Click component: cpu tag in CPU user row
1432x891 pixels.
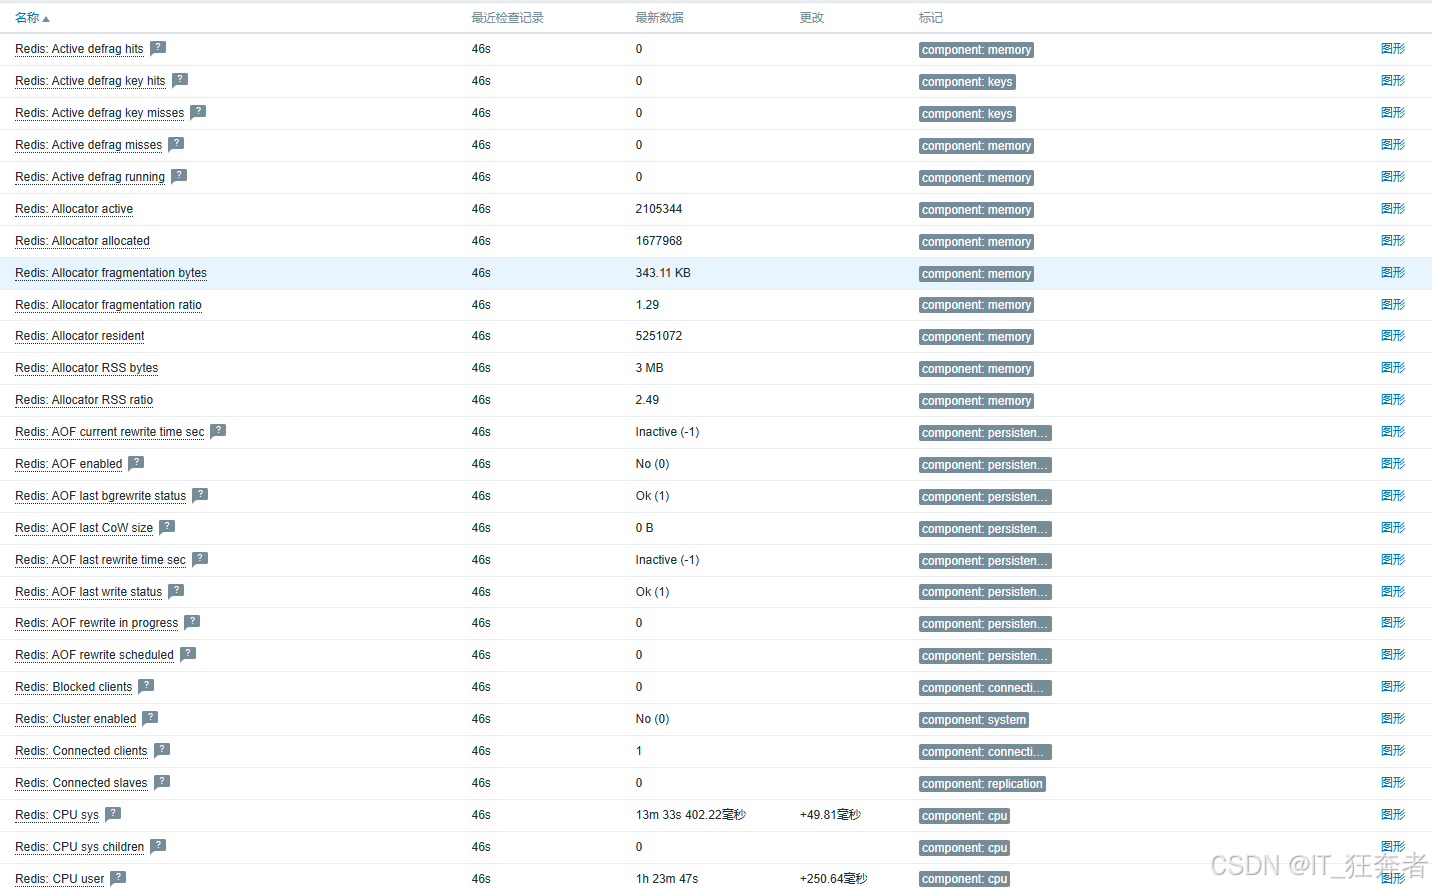pos(964,879)
